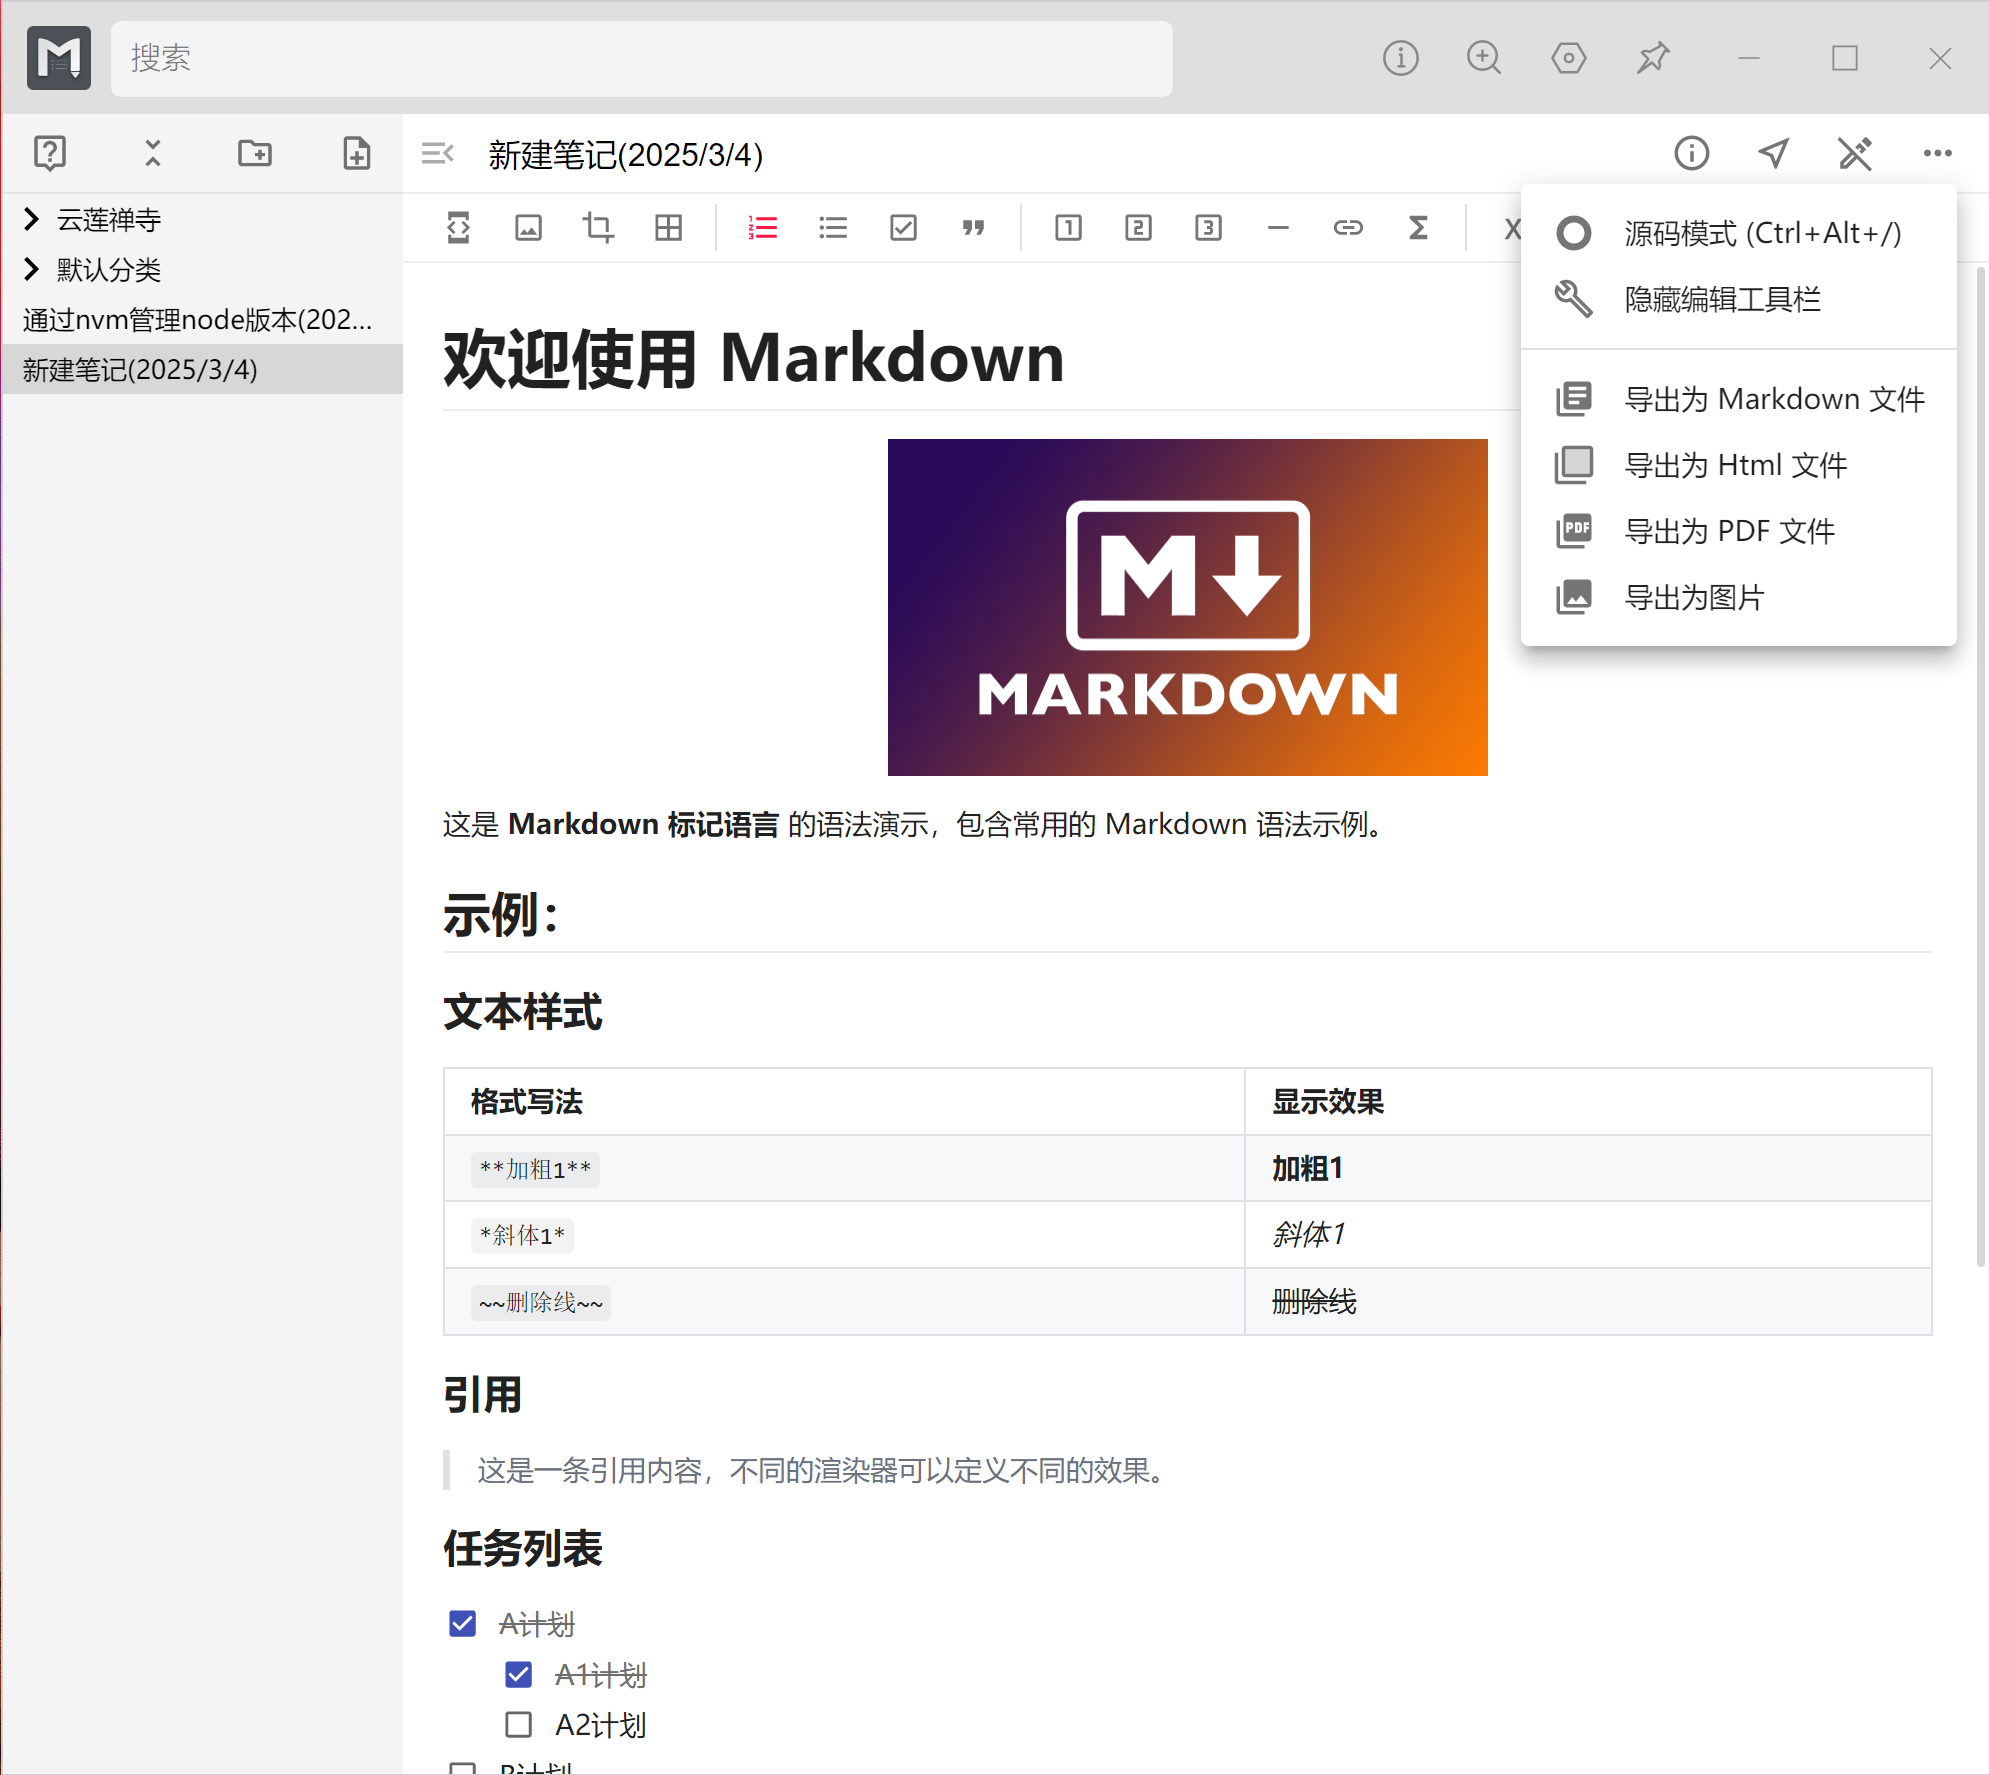This screenshot has height=1775, width=1989.
Task: Insert an image using the toolbar icon
Action: pyautogui.click(x=528, y=228)
